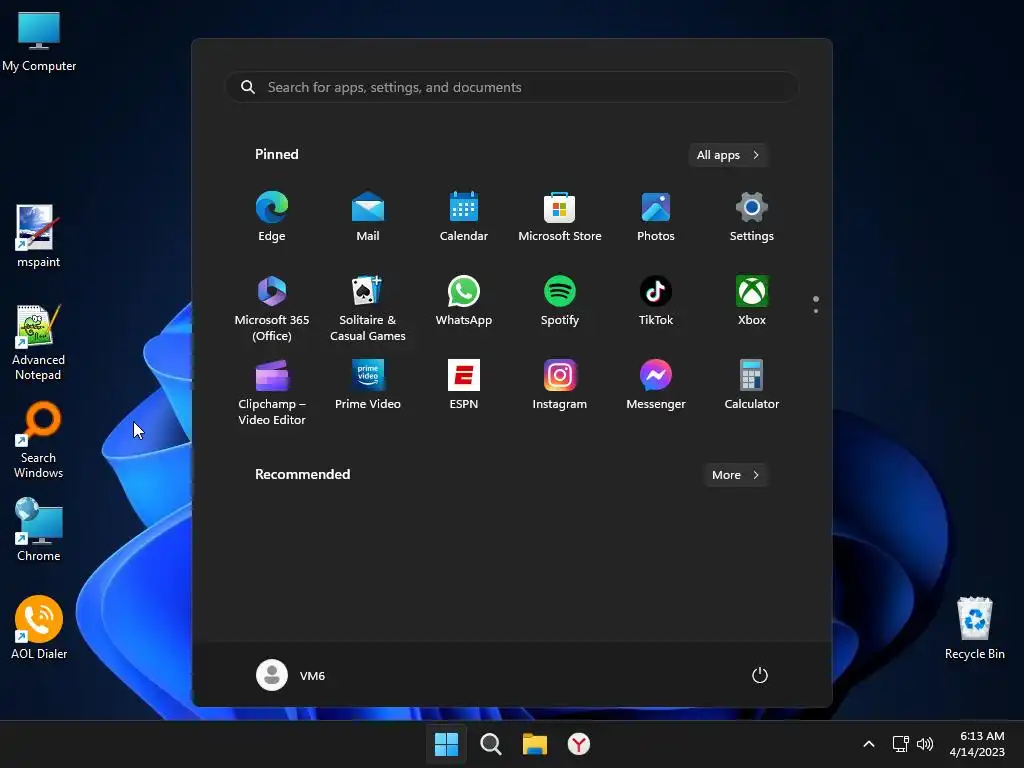Open the volume tray icon
Screen dimensions: 1024x768
(925, 744)
